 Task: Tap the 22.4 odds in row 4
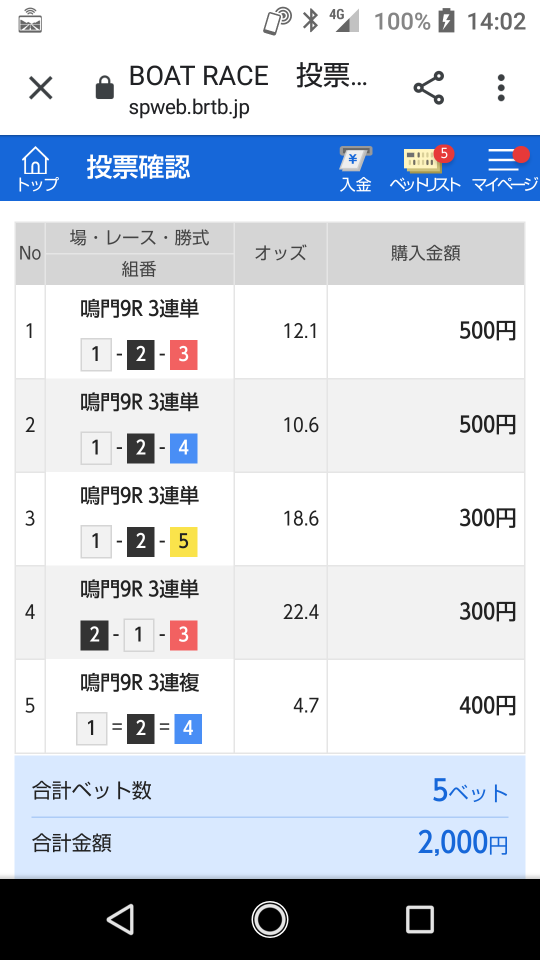301,612
